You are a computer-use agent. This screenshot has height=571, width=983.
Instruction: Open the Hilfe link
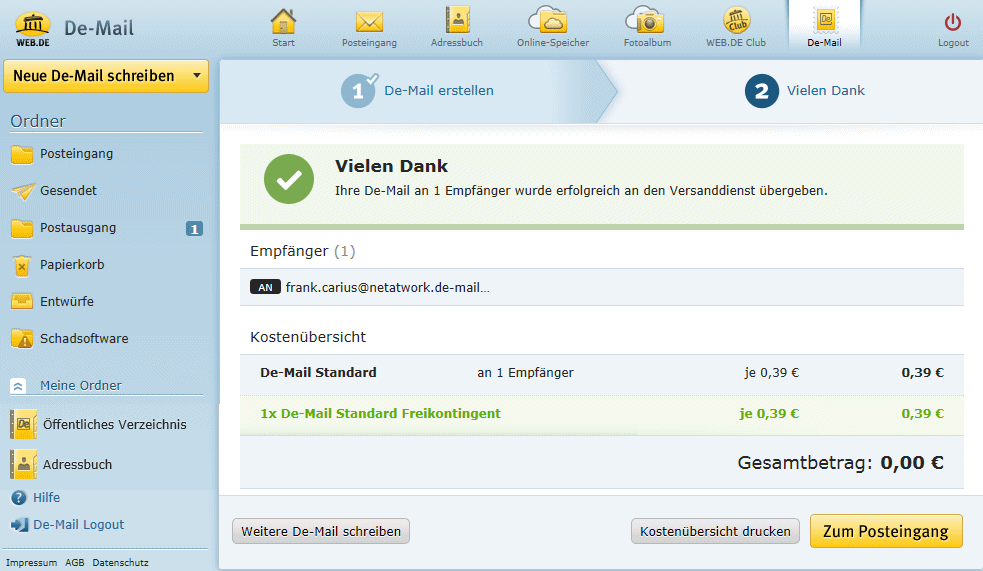(46, 498)
